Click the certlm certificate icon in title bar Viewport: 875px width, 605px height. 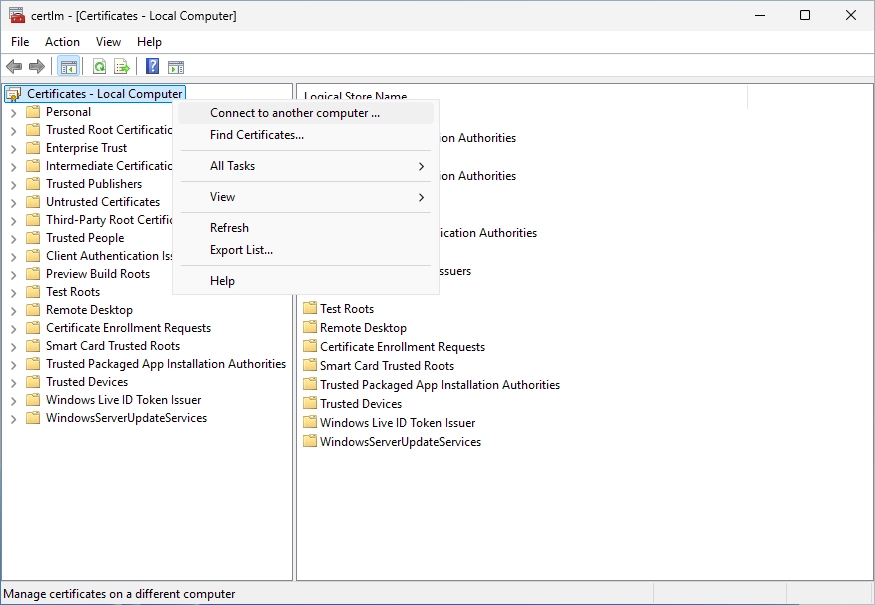[17, 16]
